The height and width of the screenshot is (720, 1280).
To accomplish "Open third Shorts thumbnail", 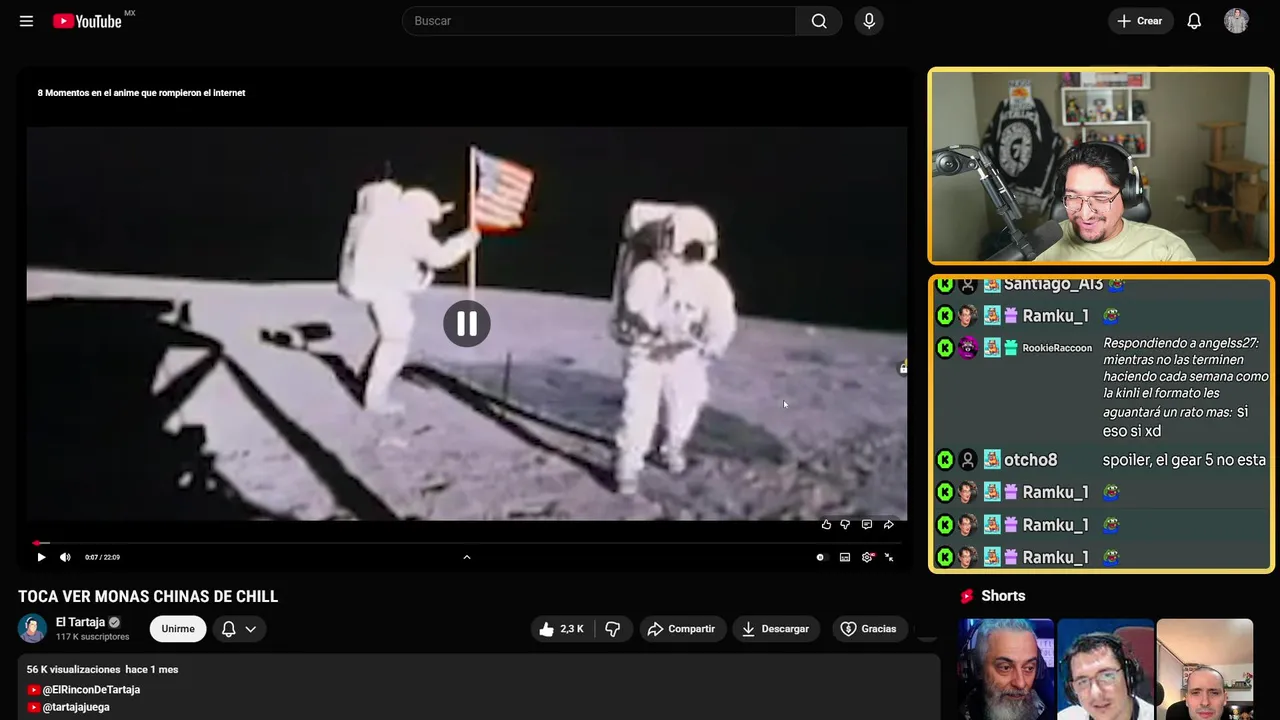I will pyautogui.click(x=1204, y=669).
